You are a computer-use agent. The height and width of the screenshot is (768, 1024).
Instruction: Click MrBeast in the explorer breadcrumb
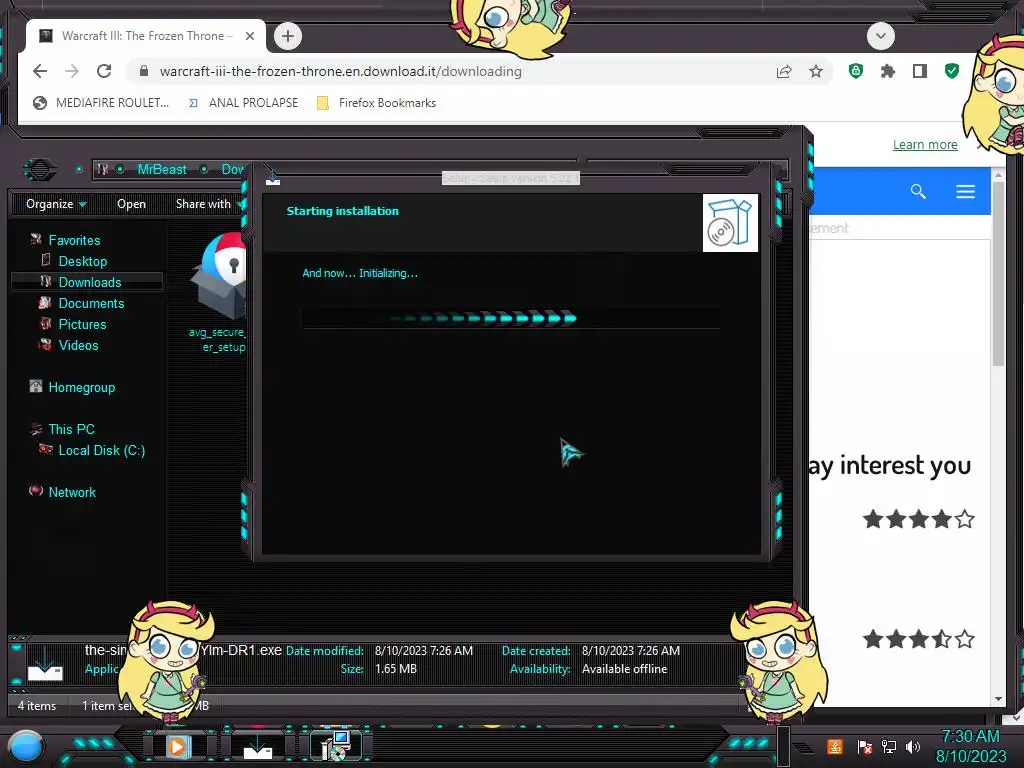(x=161, y=169)
